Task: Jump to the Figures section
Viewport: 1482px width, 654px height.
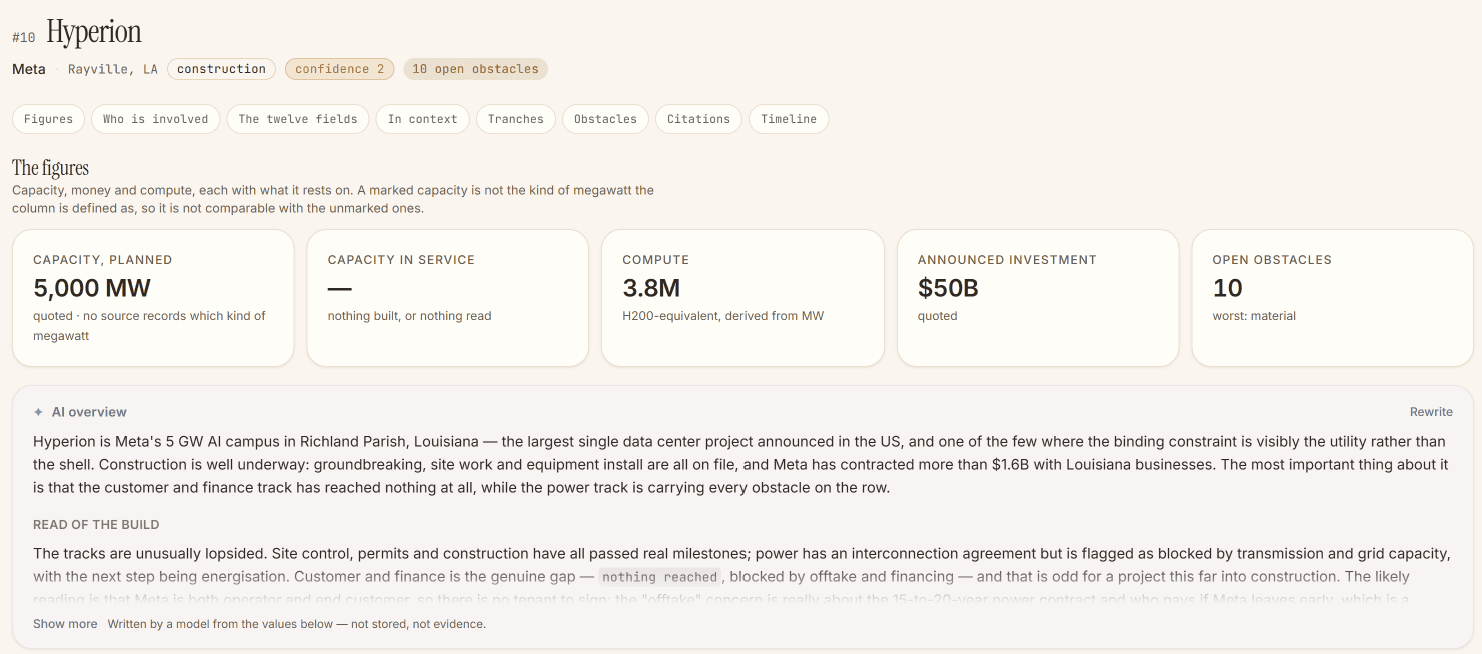Action: click(x=48, y=119)
